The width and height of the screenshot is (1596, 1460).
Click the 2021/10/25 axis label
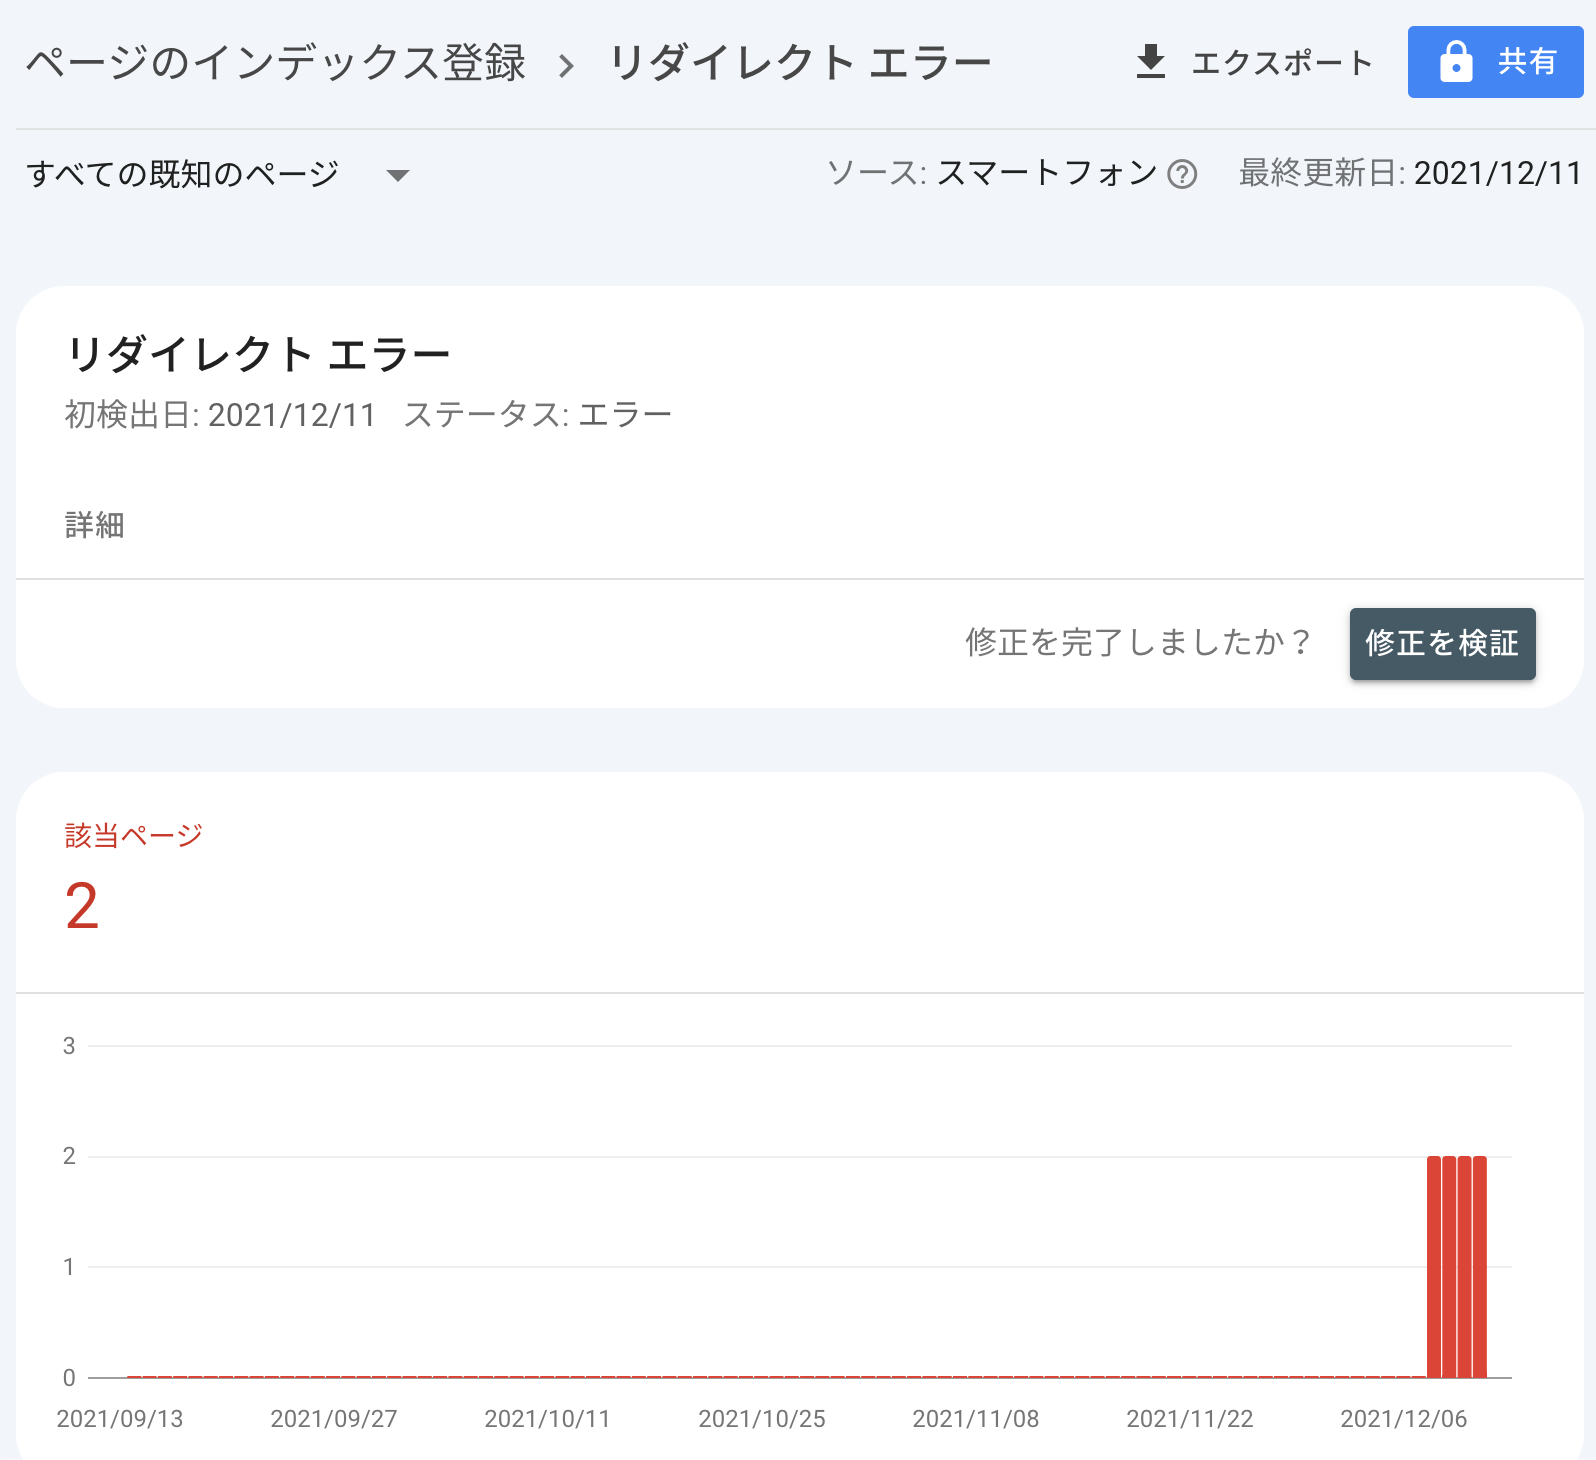762,1419
